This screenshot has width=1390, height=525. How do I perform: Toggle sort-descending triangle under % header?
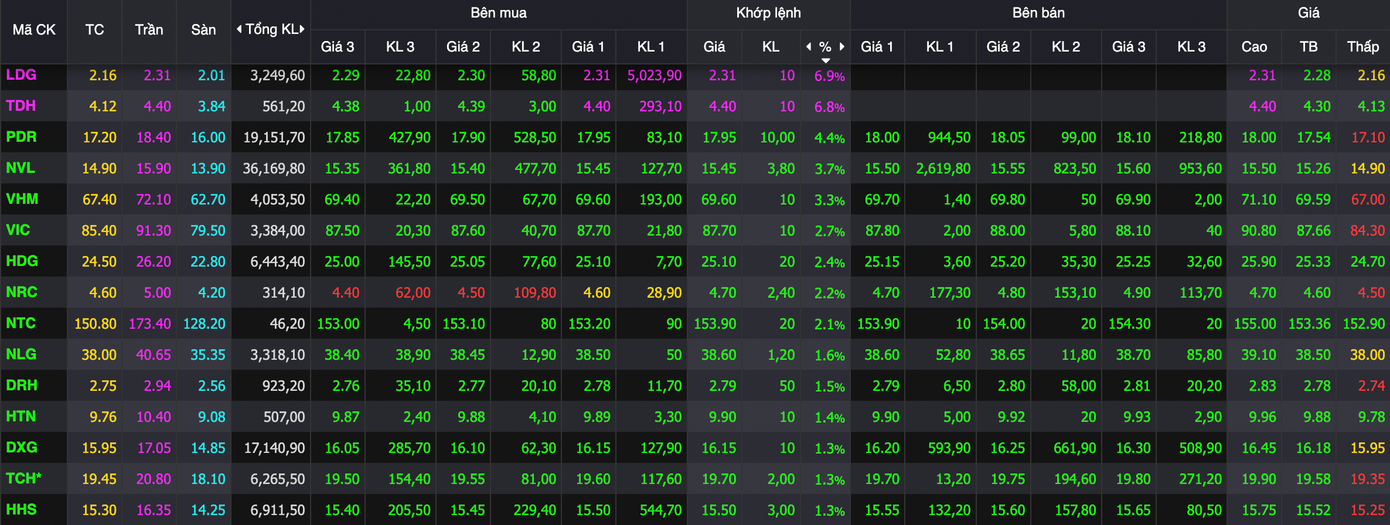point(825,60)
